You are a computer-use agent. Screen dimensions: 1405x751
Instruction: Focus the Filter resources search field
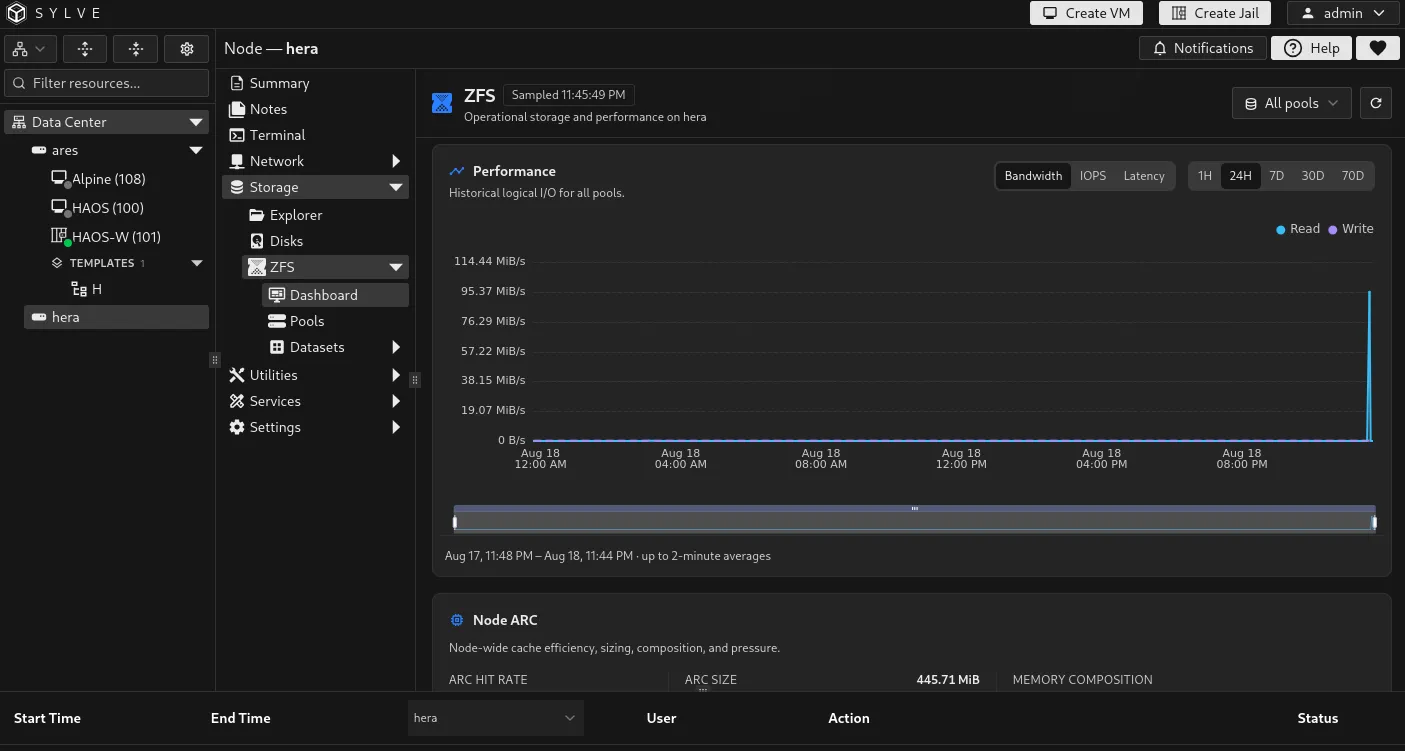107,83
